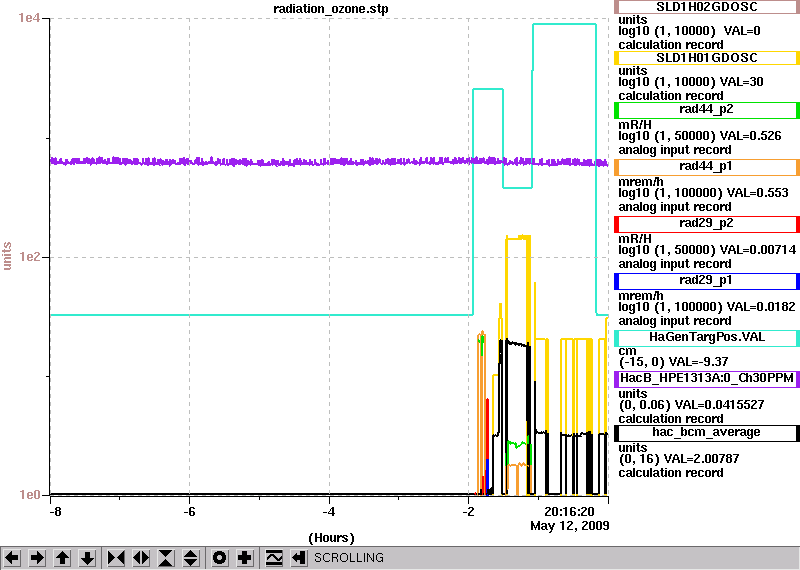The height and width of the screenshot is (570, 800).
Task: Click the 'VAL=0.0182' range text for rad29_p1
Action: [761, 307]
